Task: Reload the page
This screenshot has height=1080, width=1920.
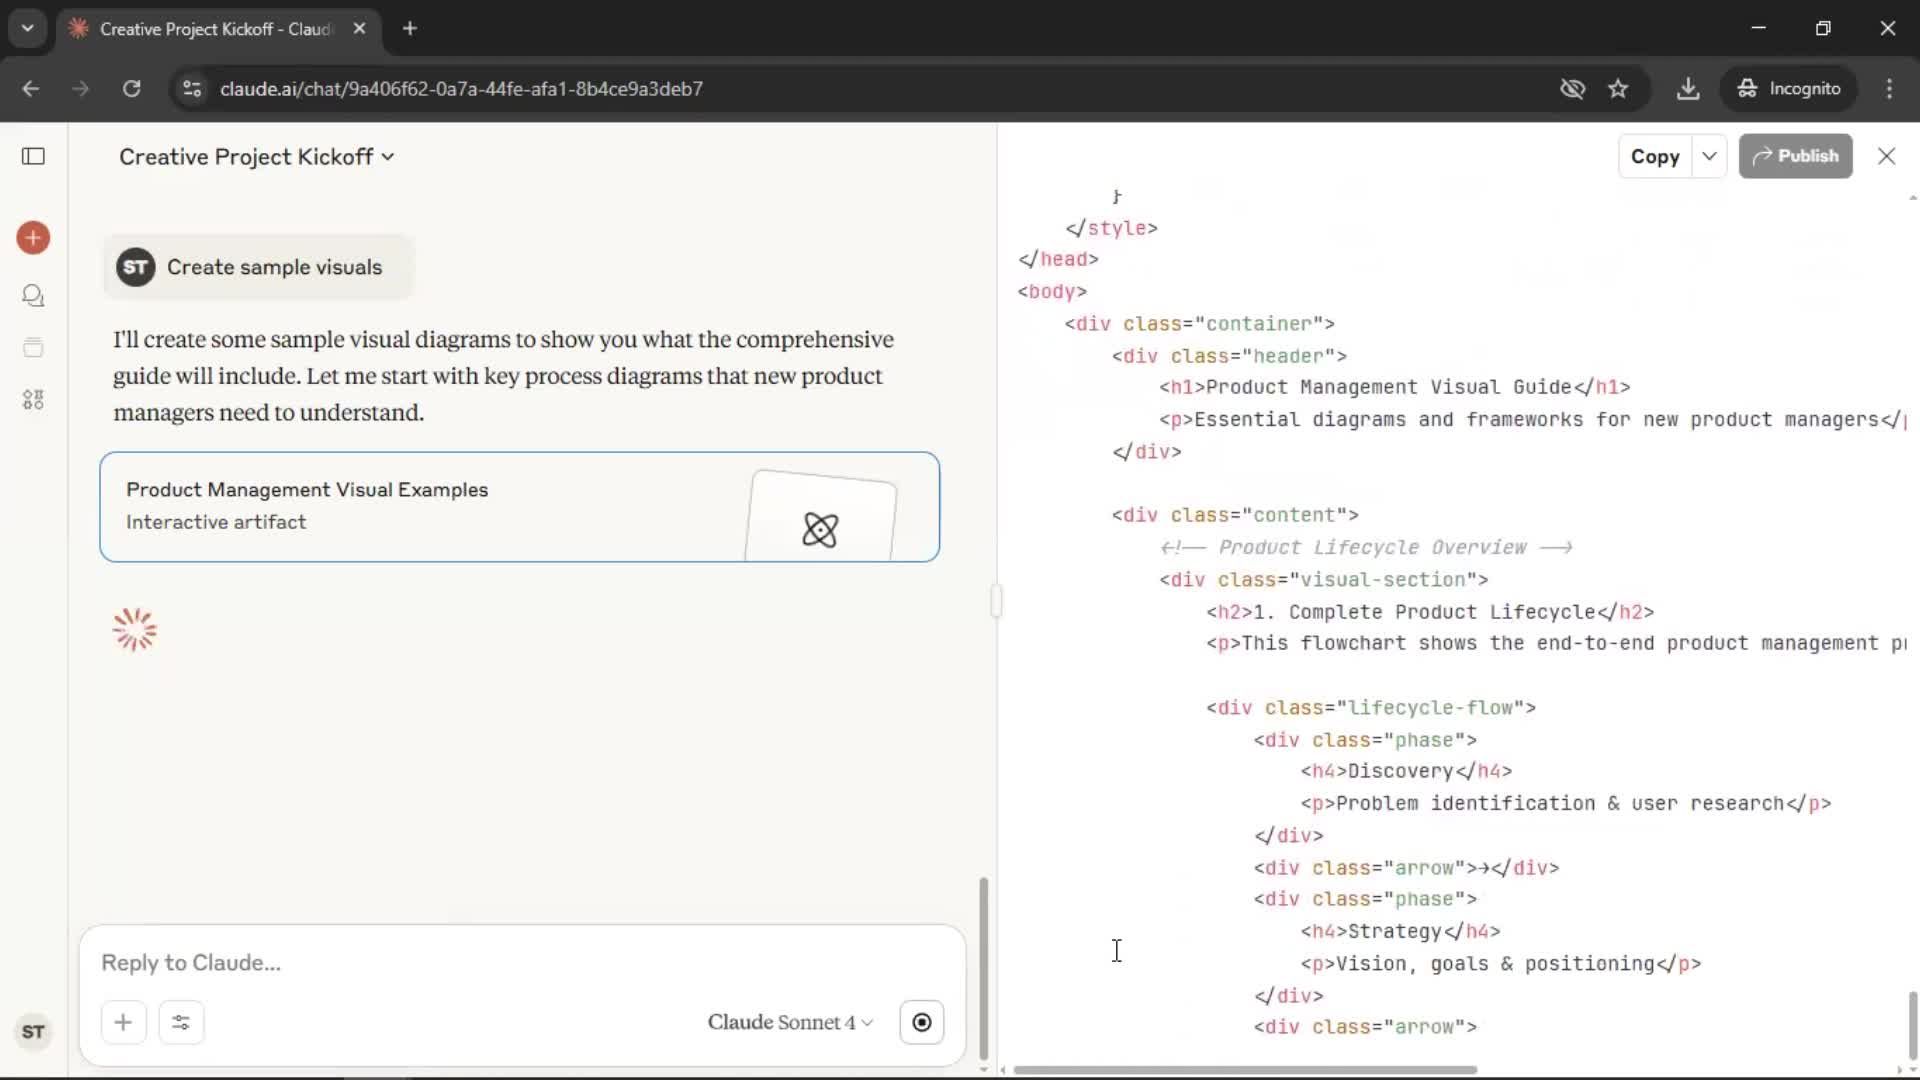Action: [x=131, y=89]
